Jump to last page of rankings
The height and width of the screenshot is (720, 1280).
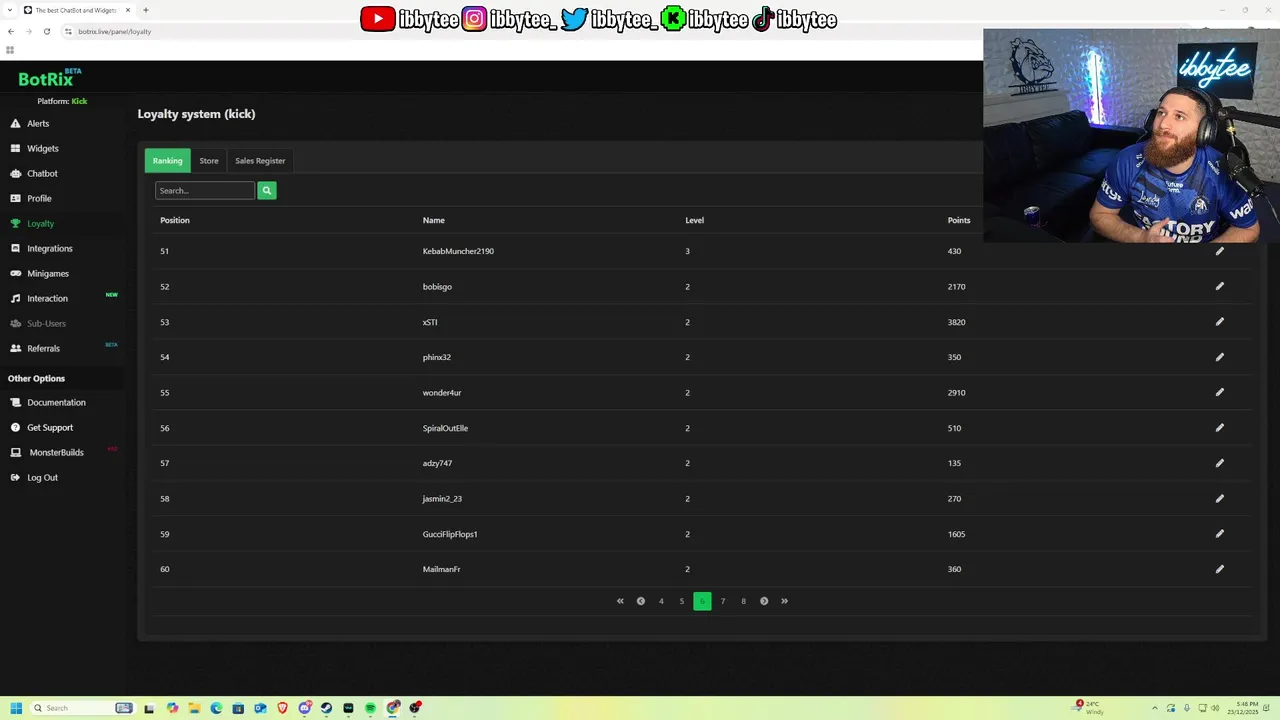(784, 601)
